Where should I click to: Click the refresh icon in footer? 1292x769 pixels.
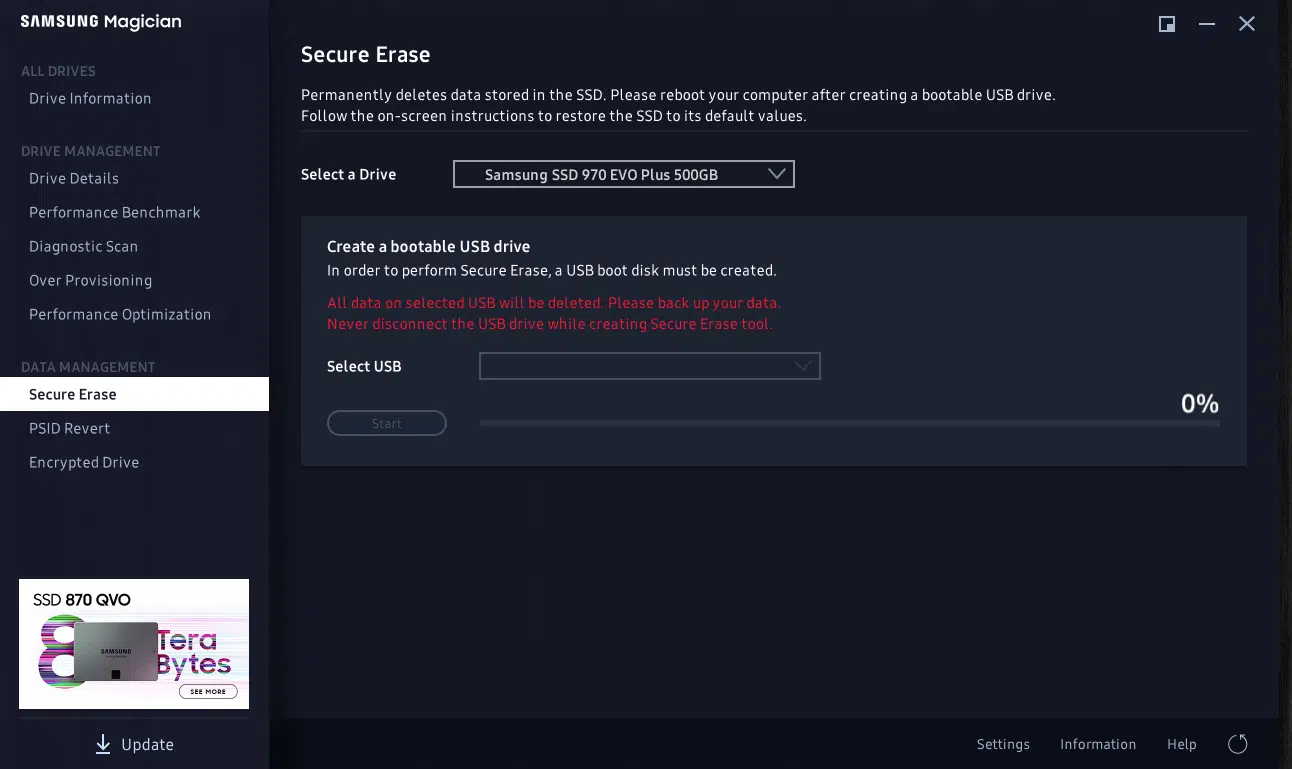(x=1238, y=744)
